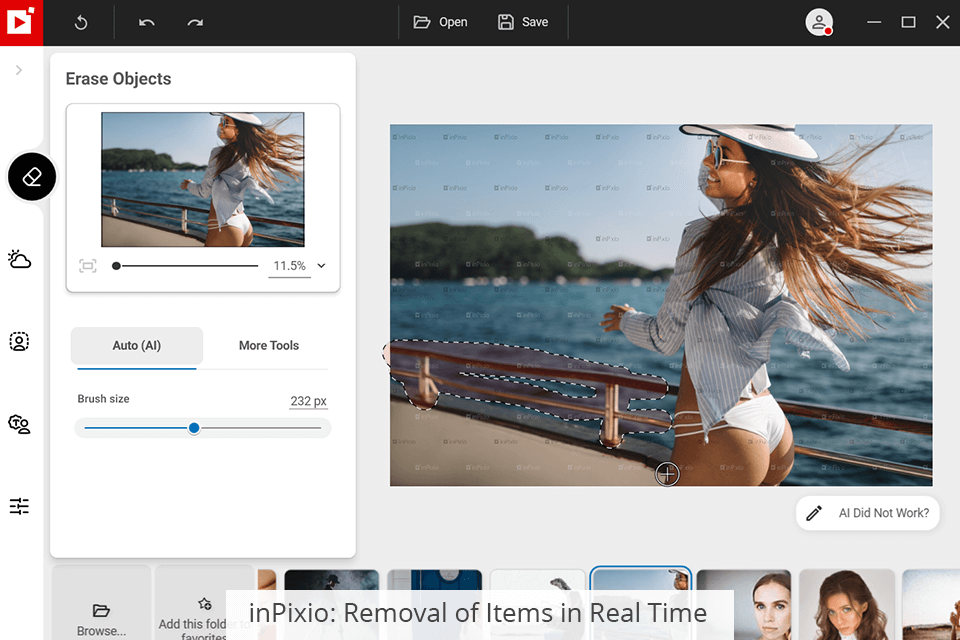Save the current image
Viewport: 960px width, 640px height.
[x=523, y=22]
